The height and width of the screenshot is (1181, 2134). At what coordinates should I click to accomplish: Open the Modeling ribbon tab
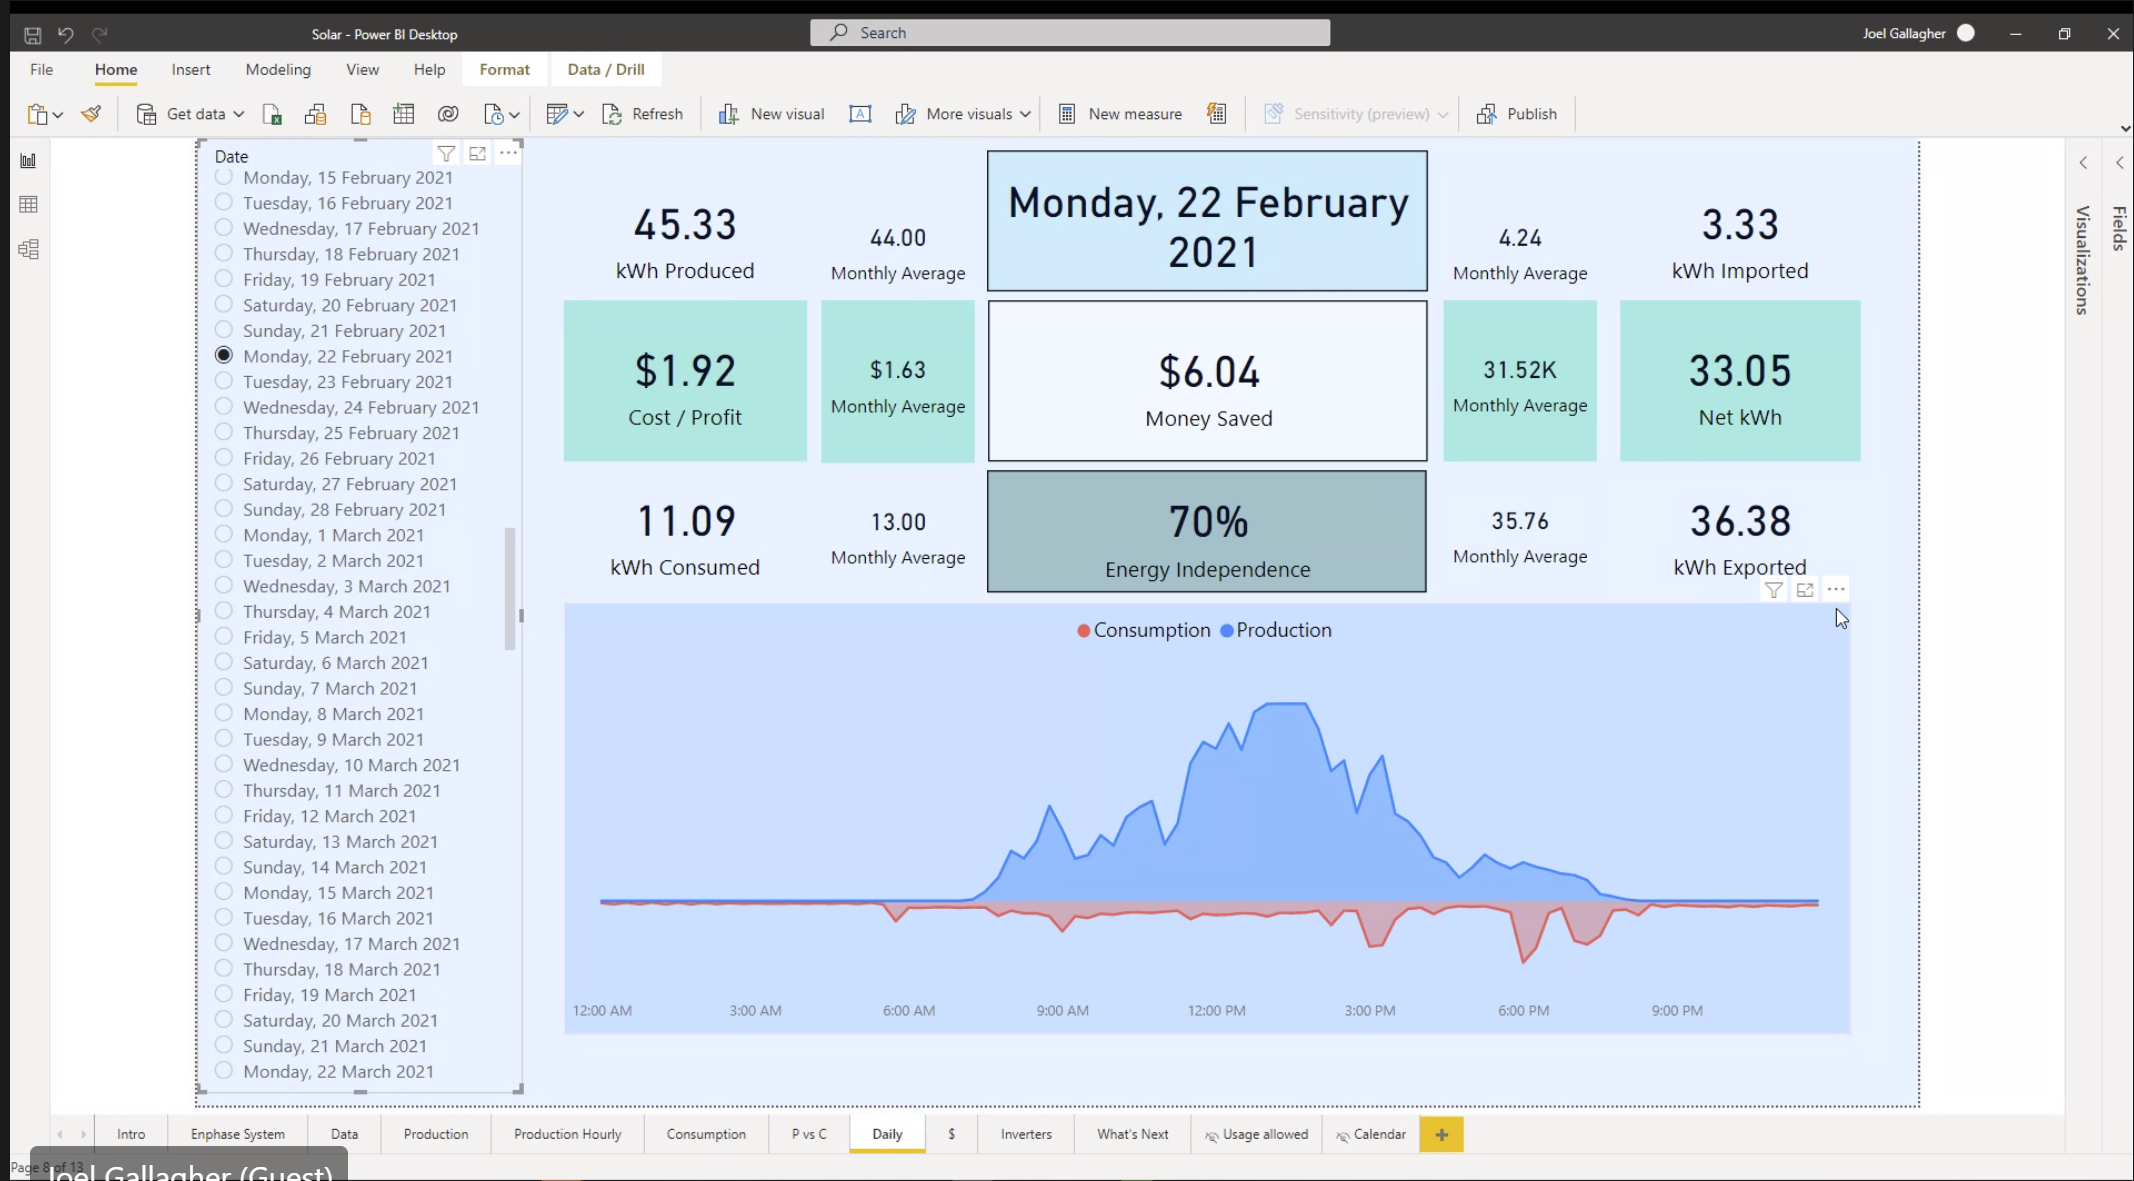click(278, 69)
